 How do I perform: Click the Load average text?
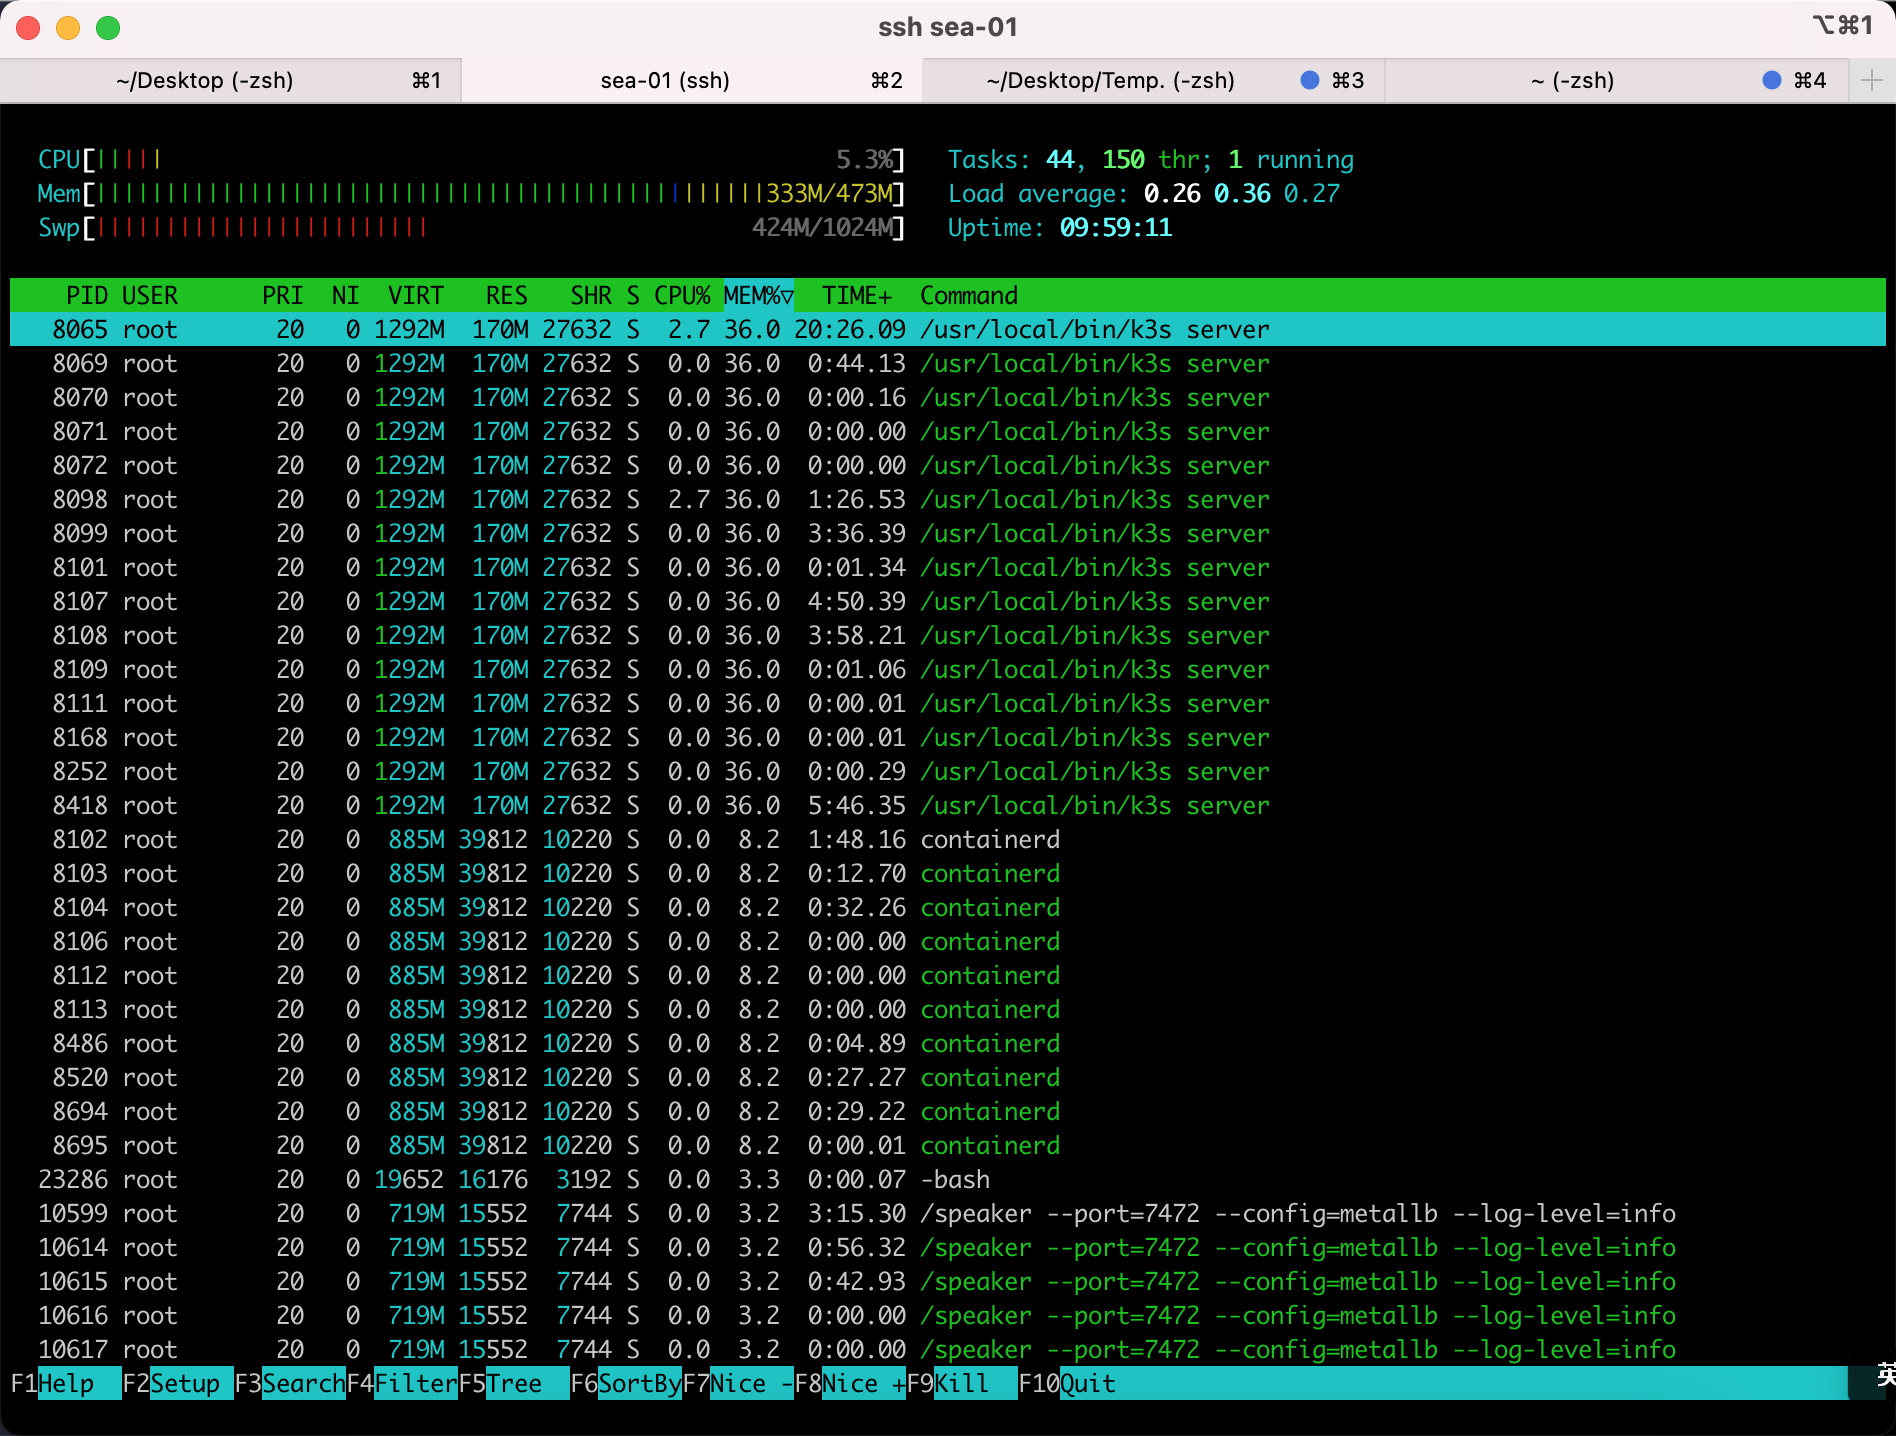[x=1143, y=193]
